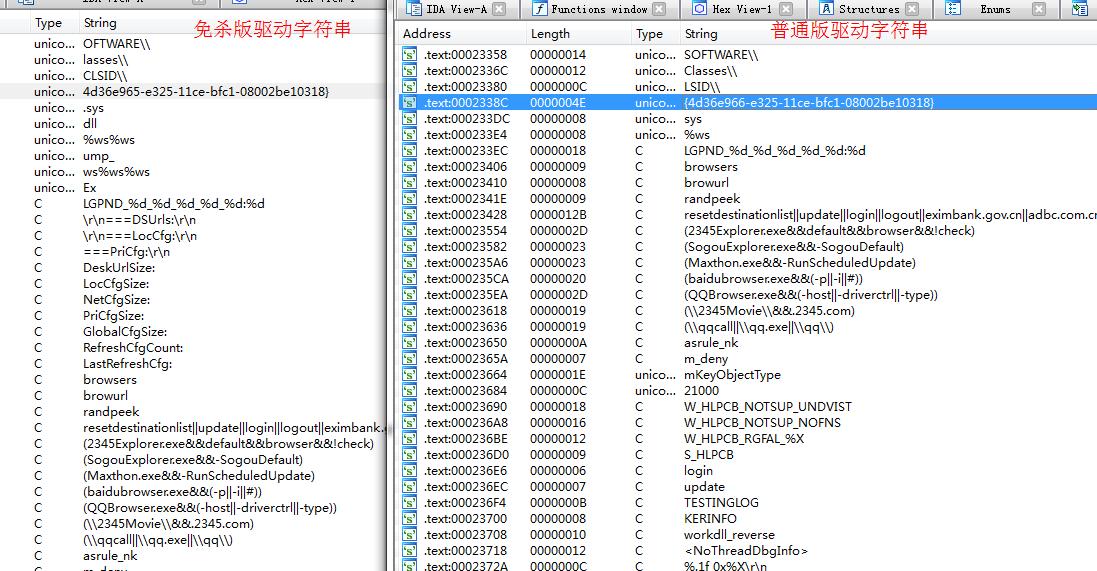
Task: Click string icon for .text:000233E4 row
Action: (410, 135)
